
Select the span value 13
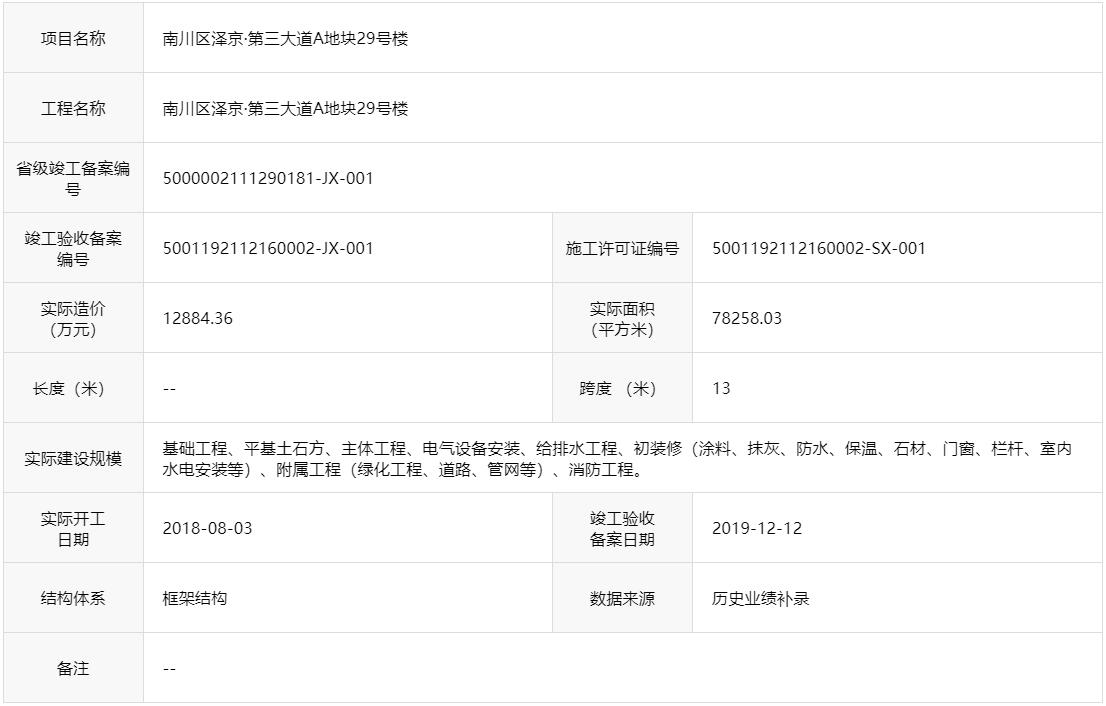[721, 388]
